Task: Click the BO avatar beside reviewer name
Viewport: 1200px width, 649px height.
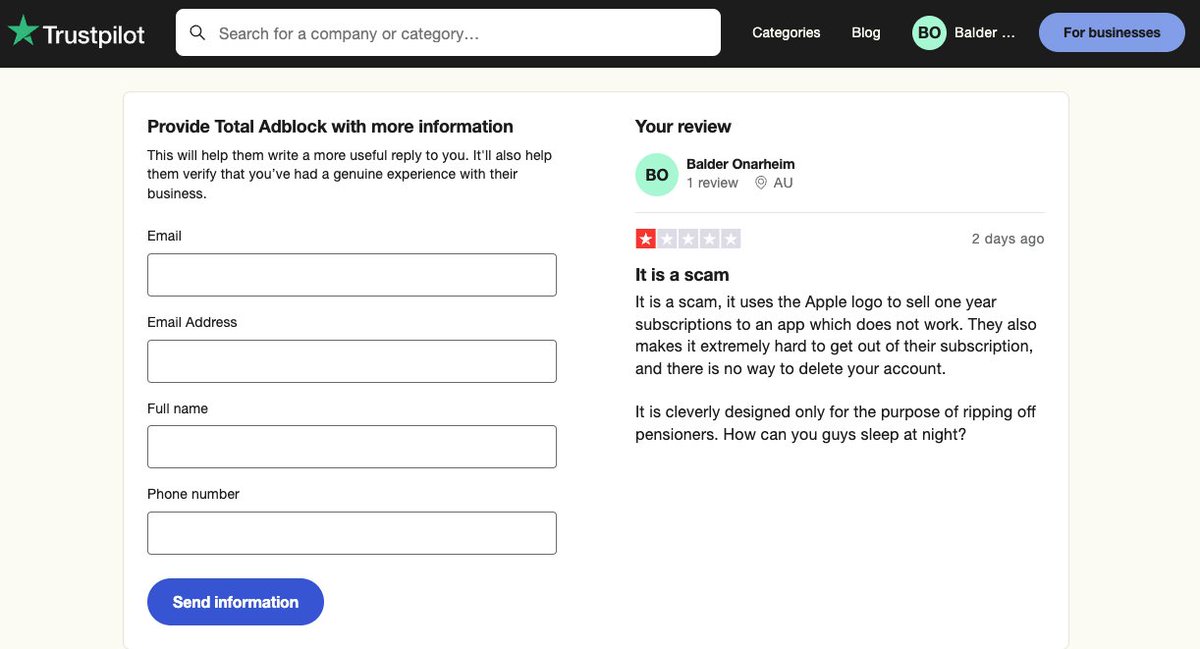Action: [657, 175]
